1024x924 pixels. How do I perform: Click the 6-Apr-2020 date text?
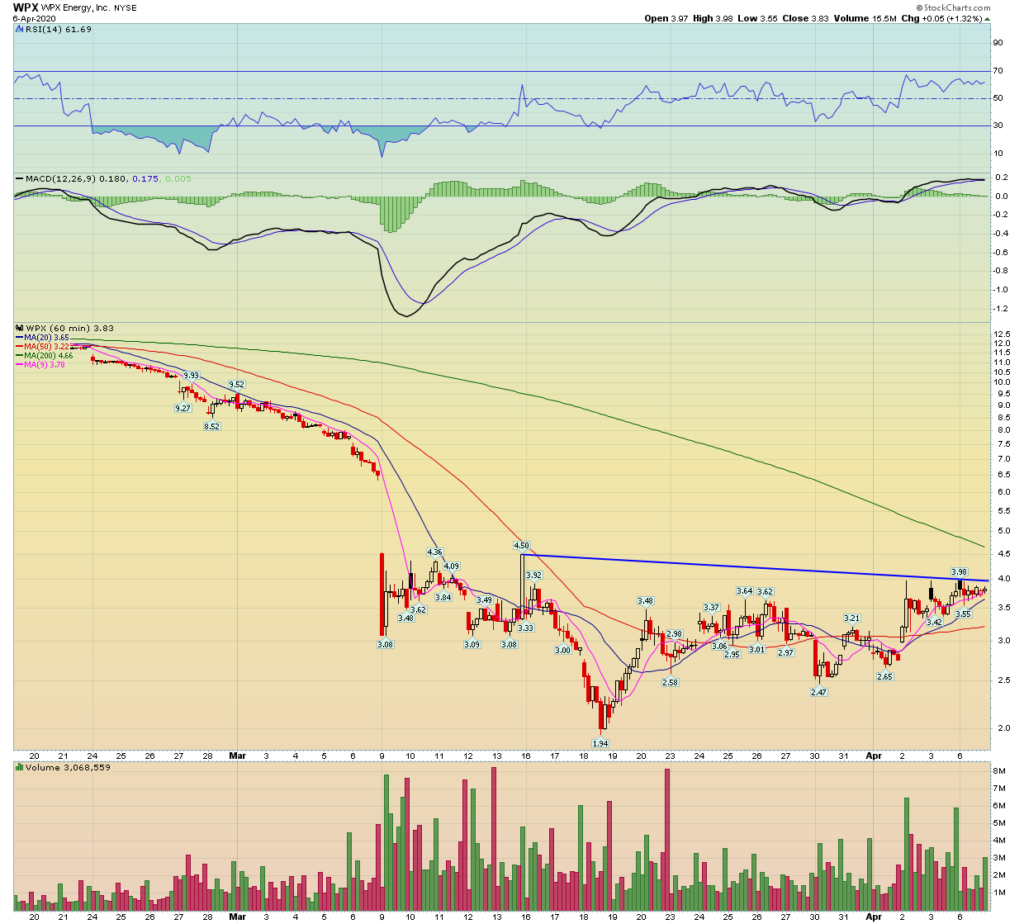click(34, 19)
